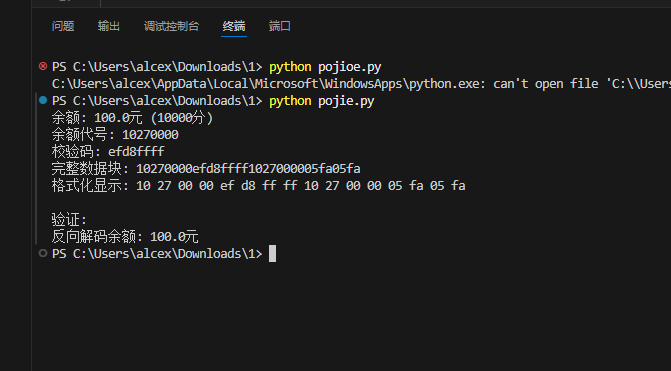Switch to the 问题 tab
This screenshot has width=671, height=371.
tap(63, 26)
